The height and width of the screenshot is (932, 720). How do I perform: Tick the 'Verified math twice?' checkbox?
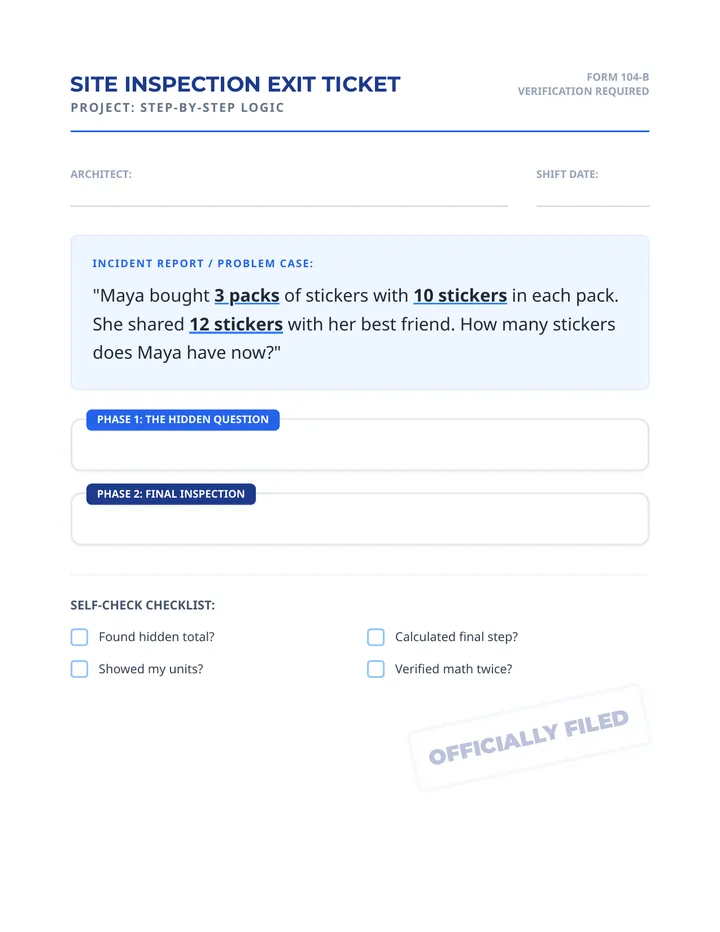pos(376,669)
